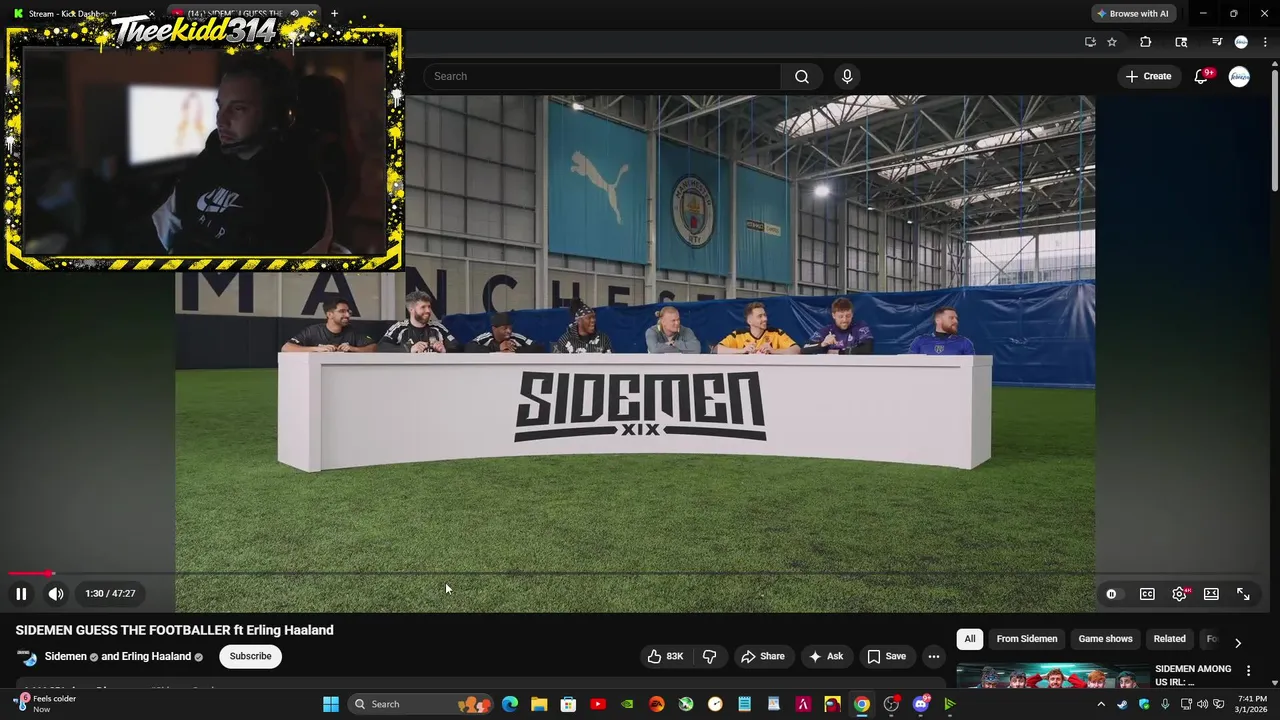Click the Sidemen channel avatar

pos(27,657)
